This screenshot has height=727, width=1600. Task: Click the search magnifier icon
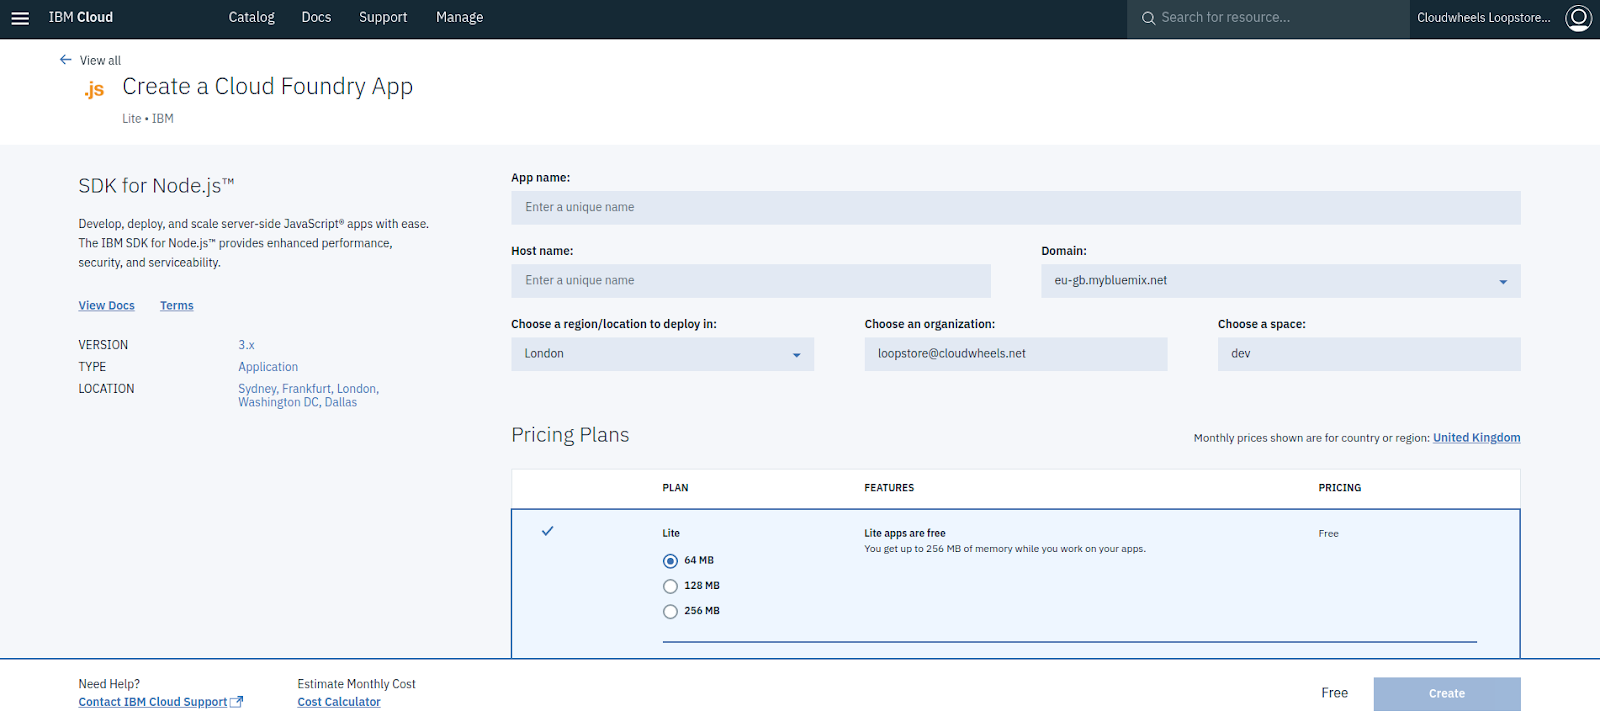(x=1148, y=18)
